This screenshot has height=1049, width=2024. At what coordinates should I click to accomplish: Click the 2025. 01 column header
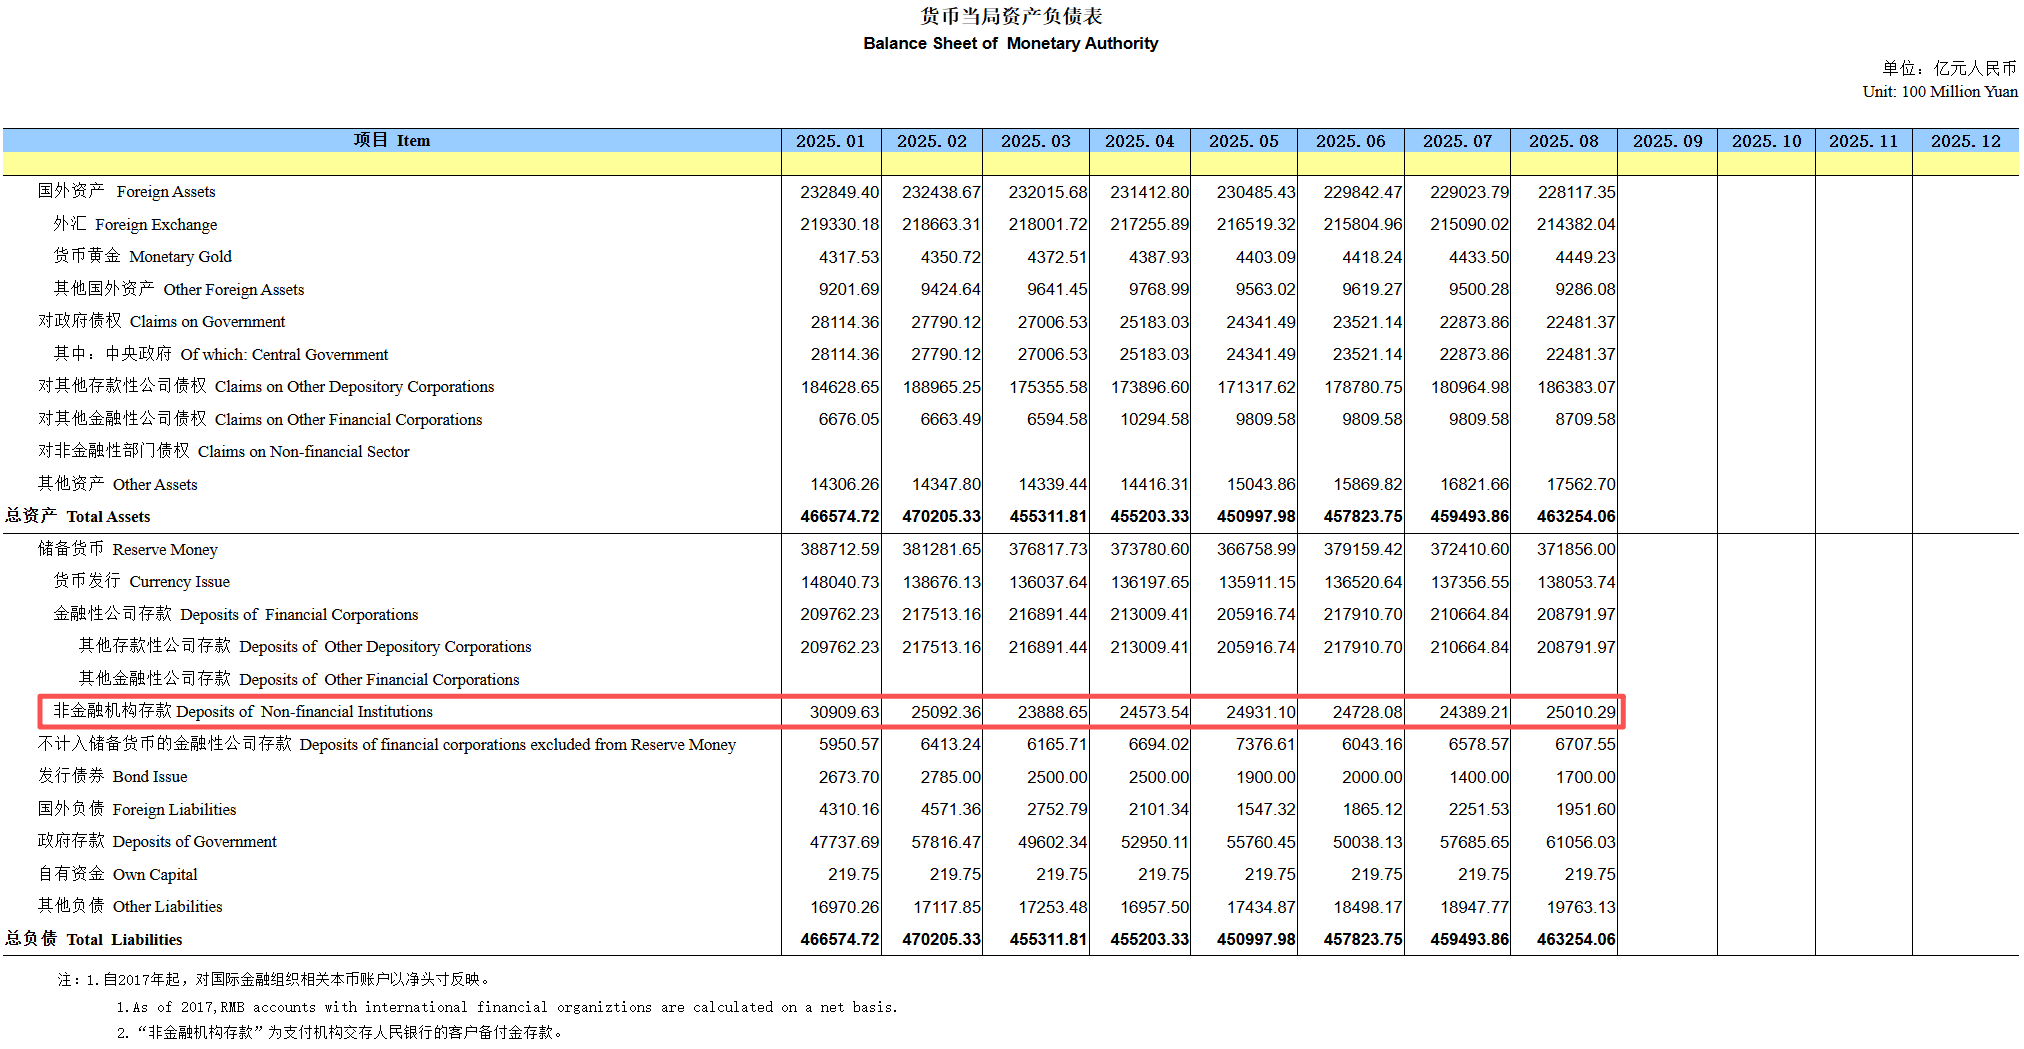(x=830, y=141)
